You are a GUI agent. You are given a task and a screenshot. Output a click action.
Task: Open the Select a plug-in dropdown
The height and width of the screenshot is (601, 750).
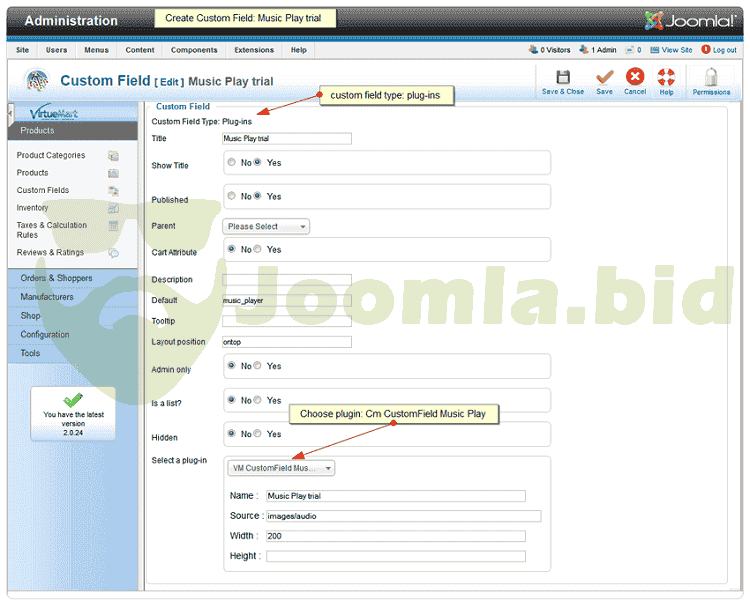coord(281,468)
